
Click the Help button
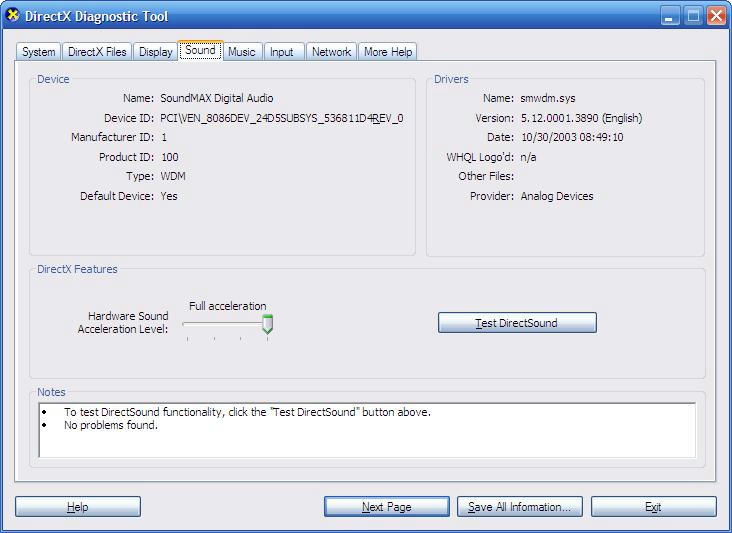[77, 507]
